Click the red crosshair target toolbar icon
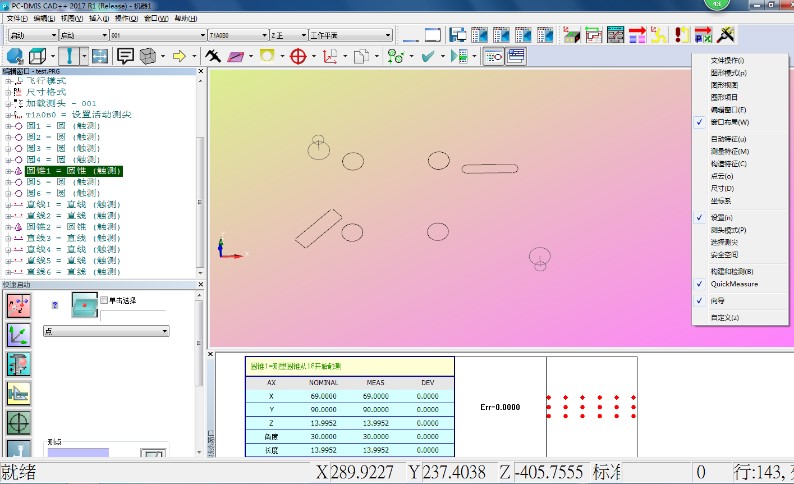 pyautogui.click(x=297, y=56)
